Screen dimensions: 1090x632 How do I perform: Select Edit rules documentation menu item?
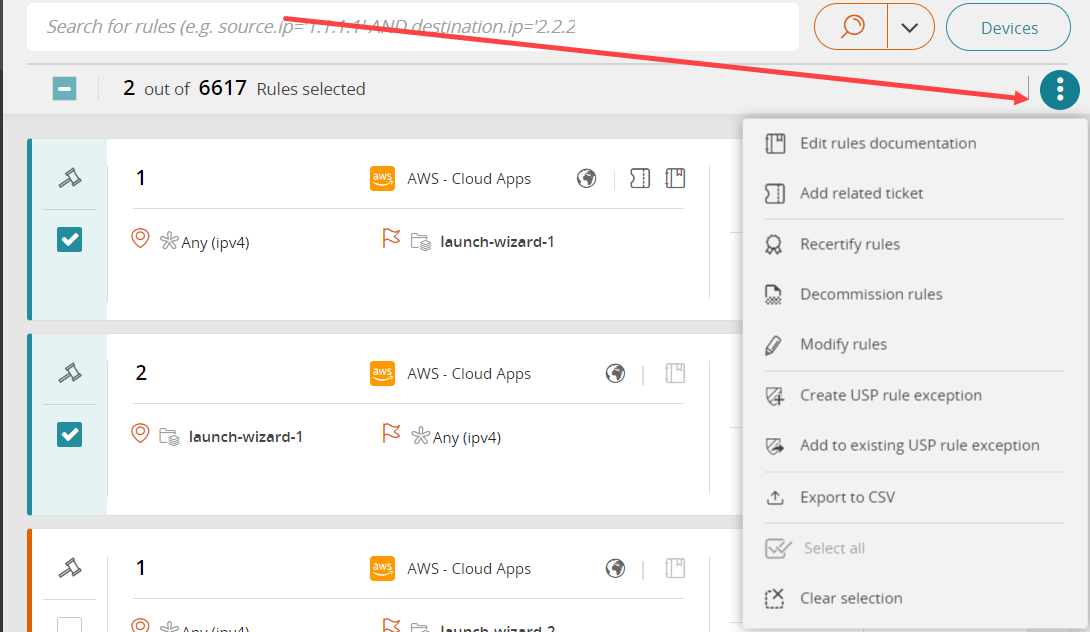[887, 143]
